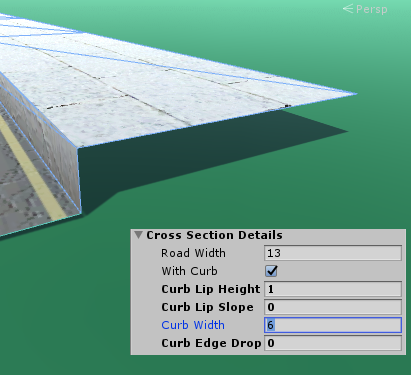This screenshot has height=375, width=411.
Task: Click the With Curb label
Action: click(189, 271)
